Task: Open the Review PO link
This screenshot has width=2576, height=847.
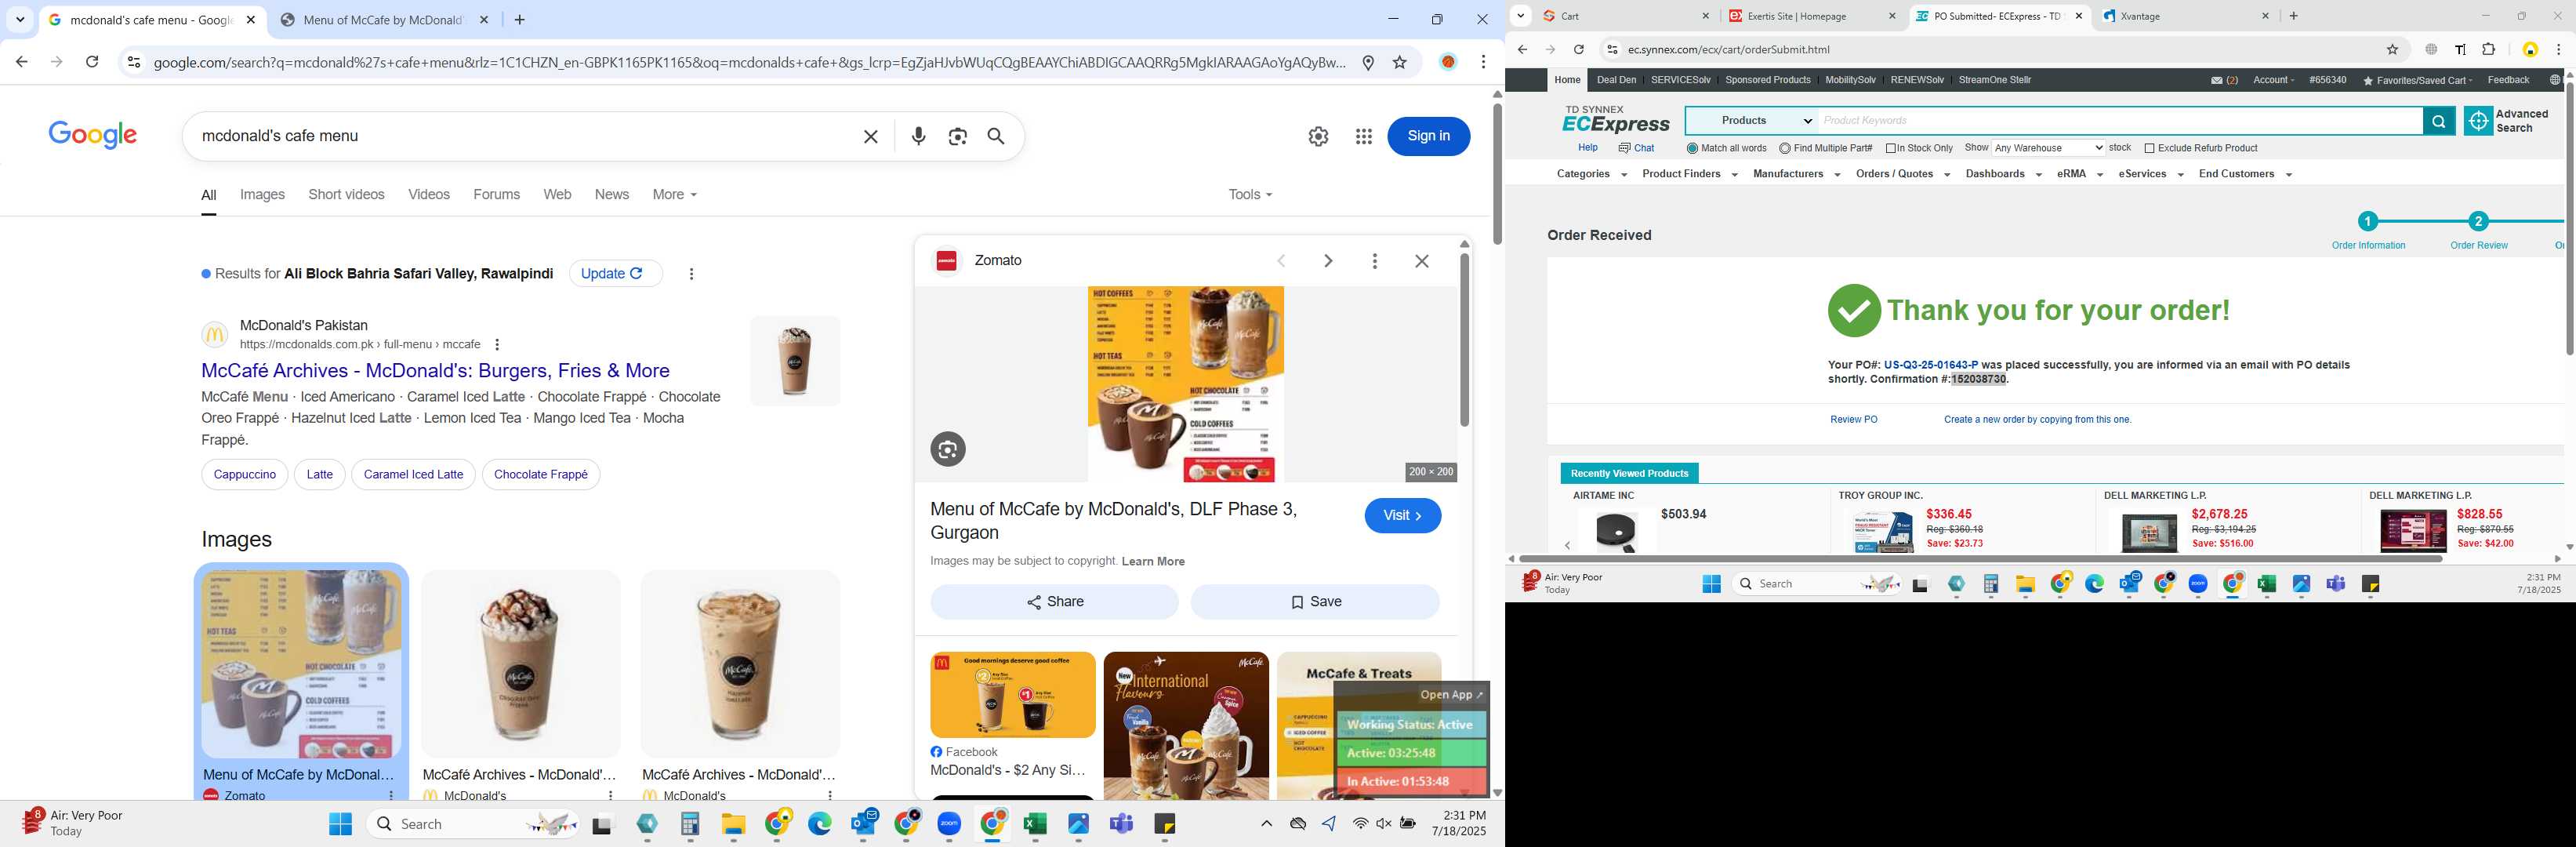Action: (x=1853, y=420)
